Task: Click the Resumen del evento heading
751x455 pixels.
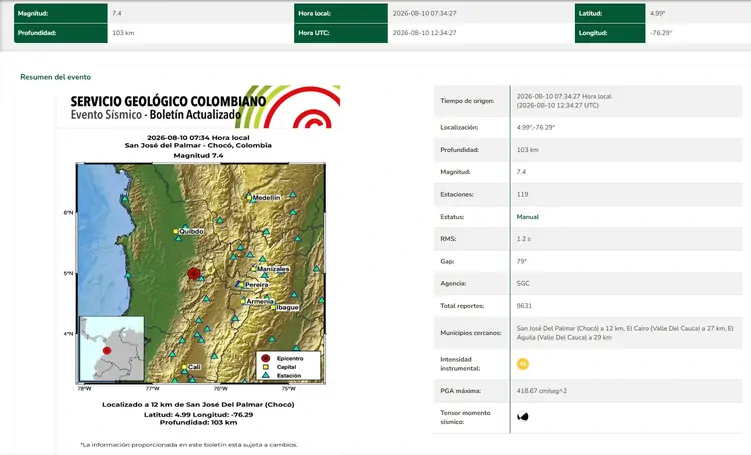Action: (56, 77)
